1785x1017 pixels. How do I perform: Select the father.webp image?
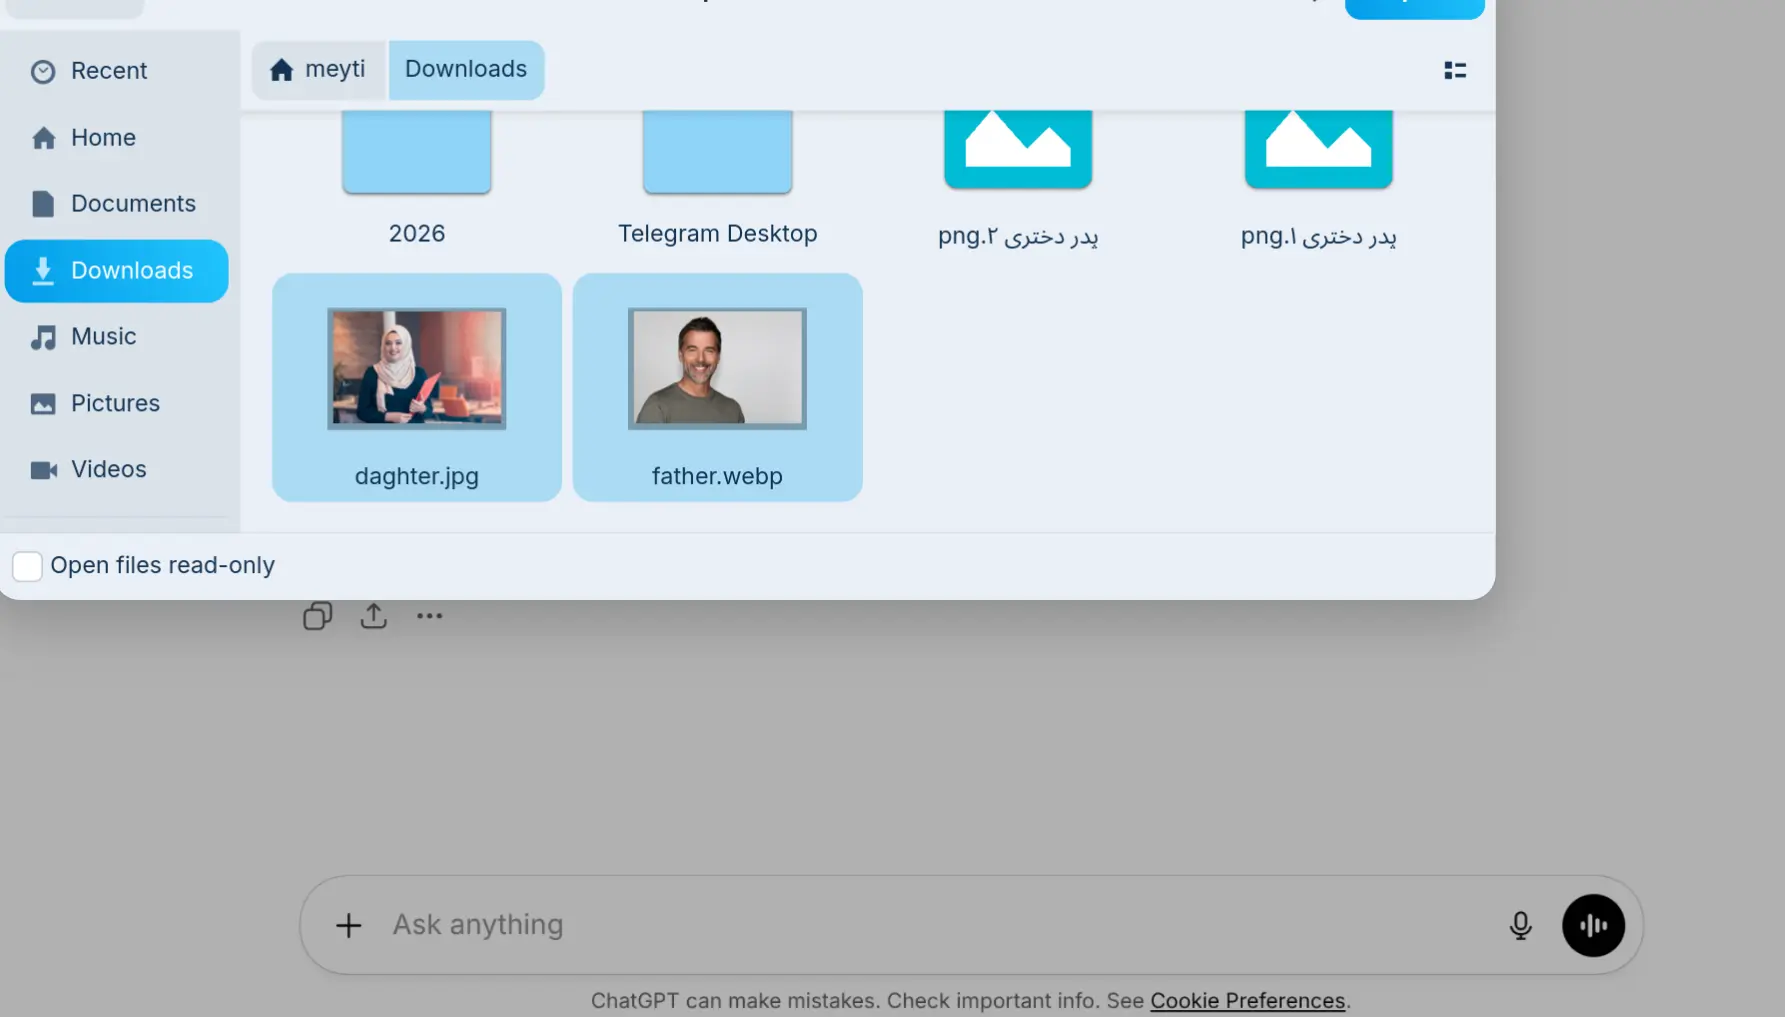(x=717, y=388)
